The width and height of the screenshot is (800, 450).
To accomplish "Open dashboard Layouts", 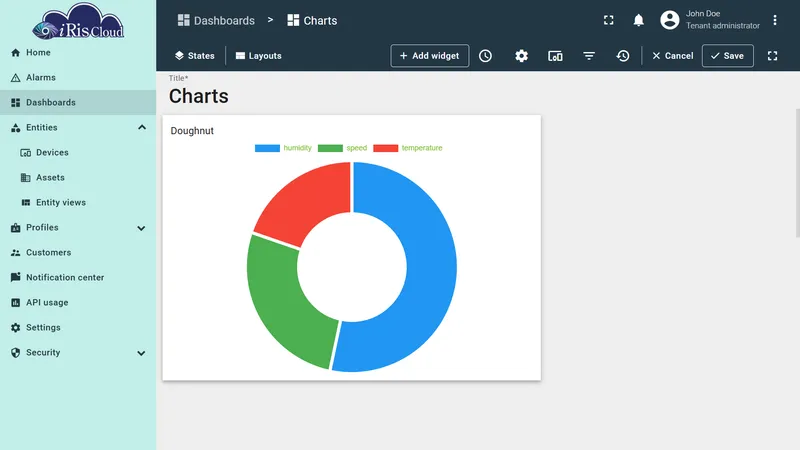I will [259, 56].
